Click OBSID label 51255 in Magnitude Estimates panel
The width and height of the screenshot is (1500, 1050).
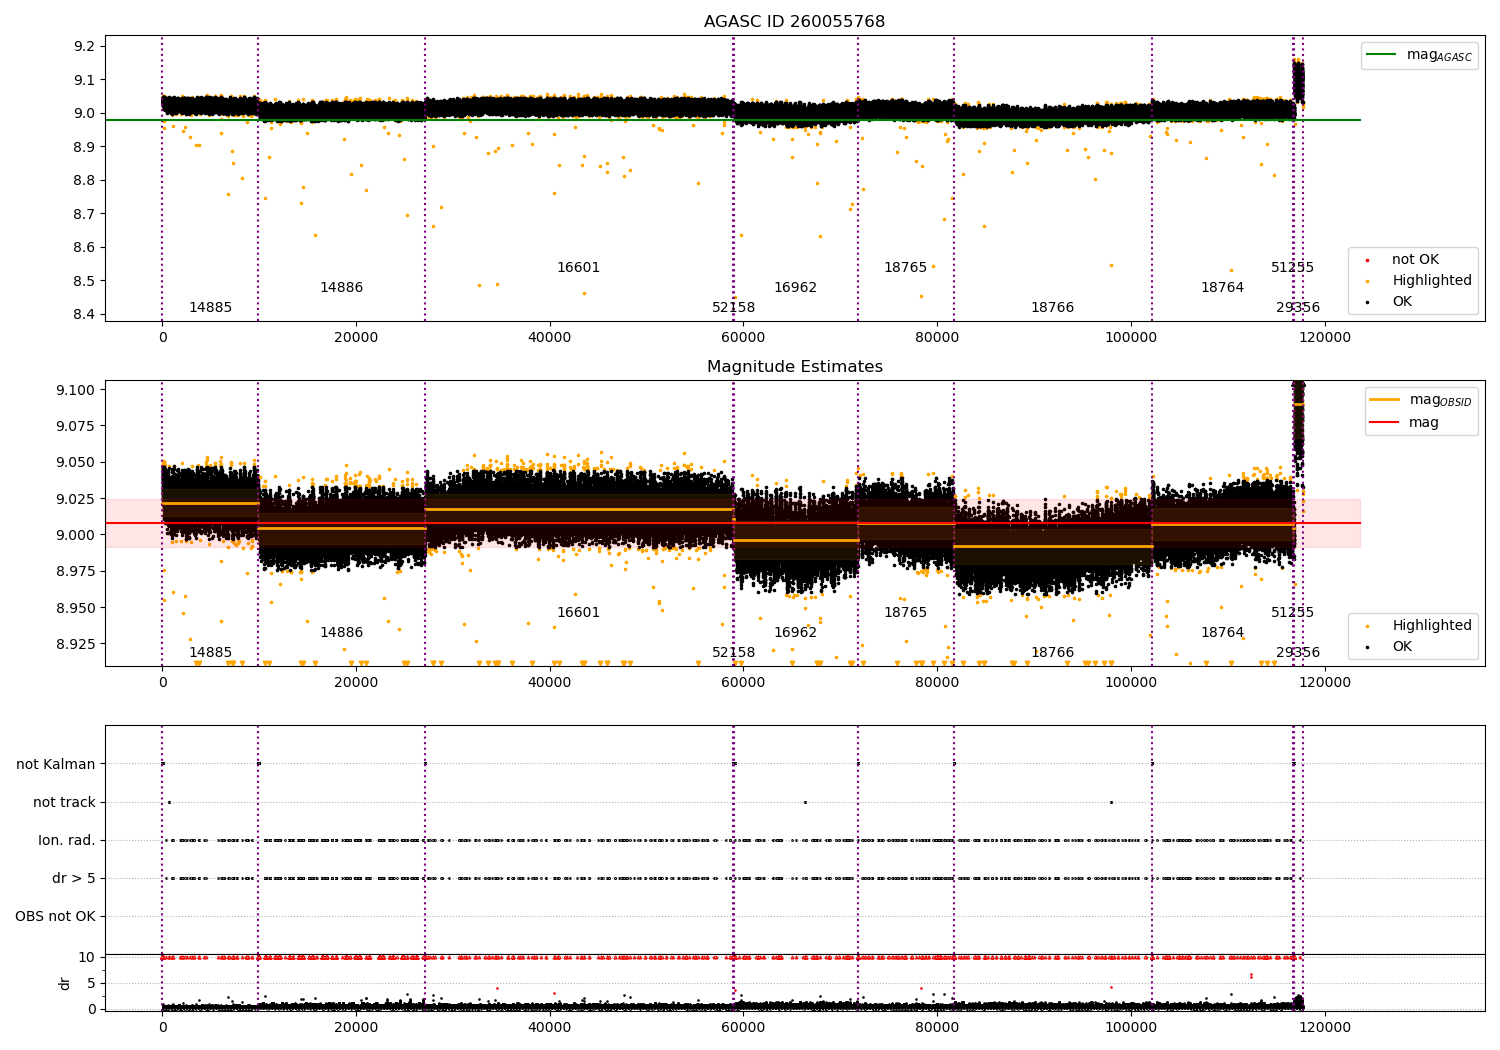click(x=1292, y=612)
